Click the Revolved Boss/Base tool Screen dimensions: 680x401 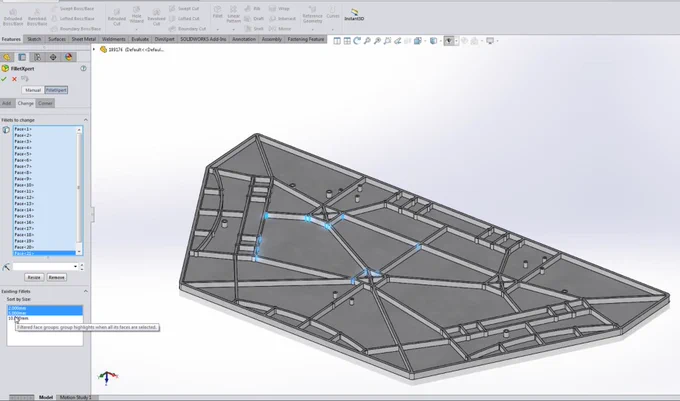coord(37,16)
